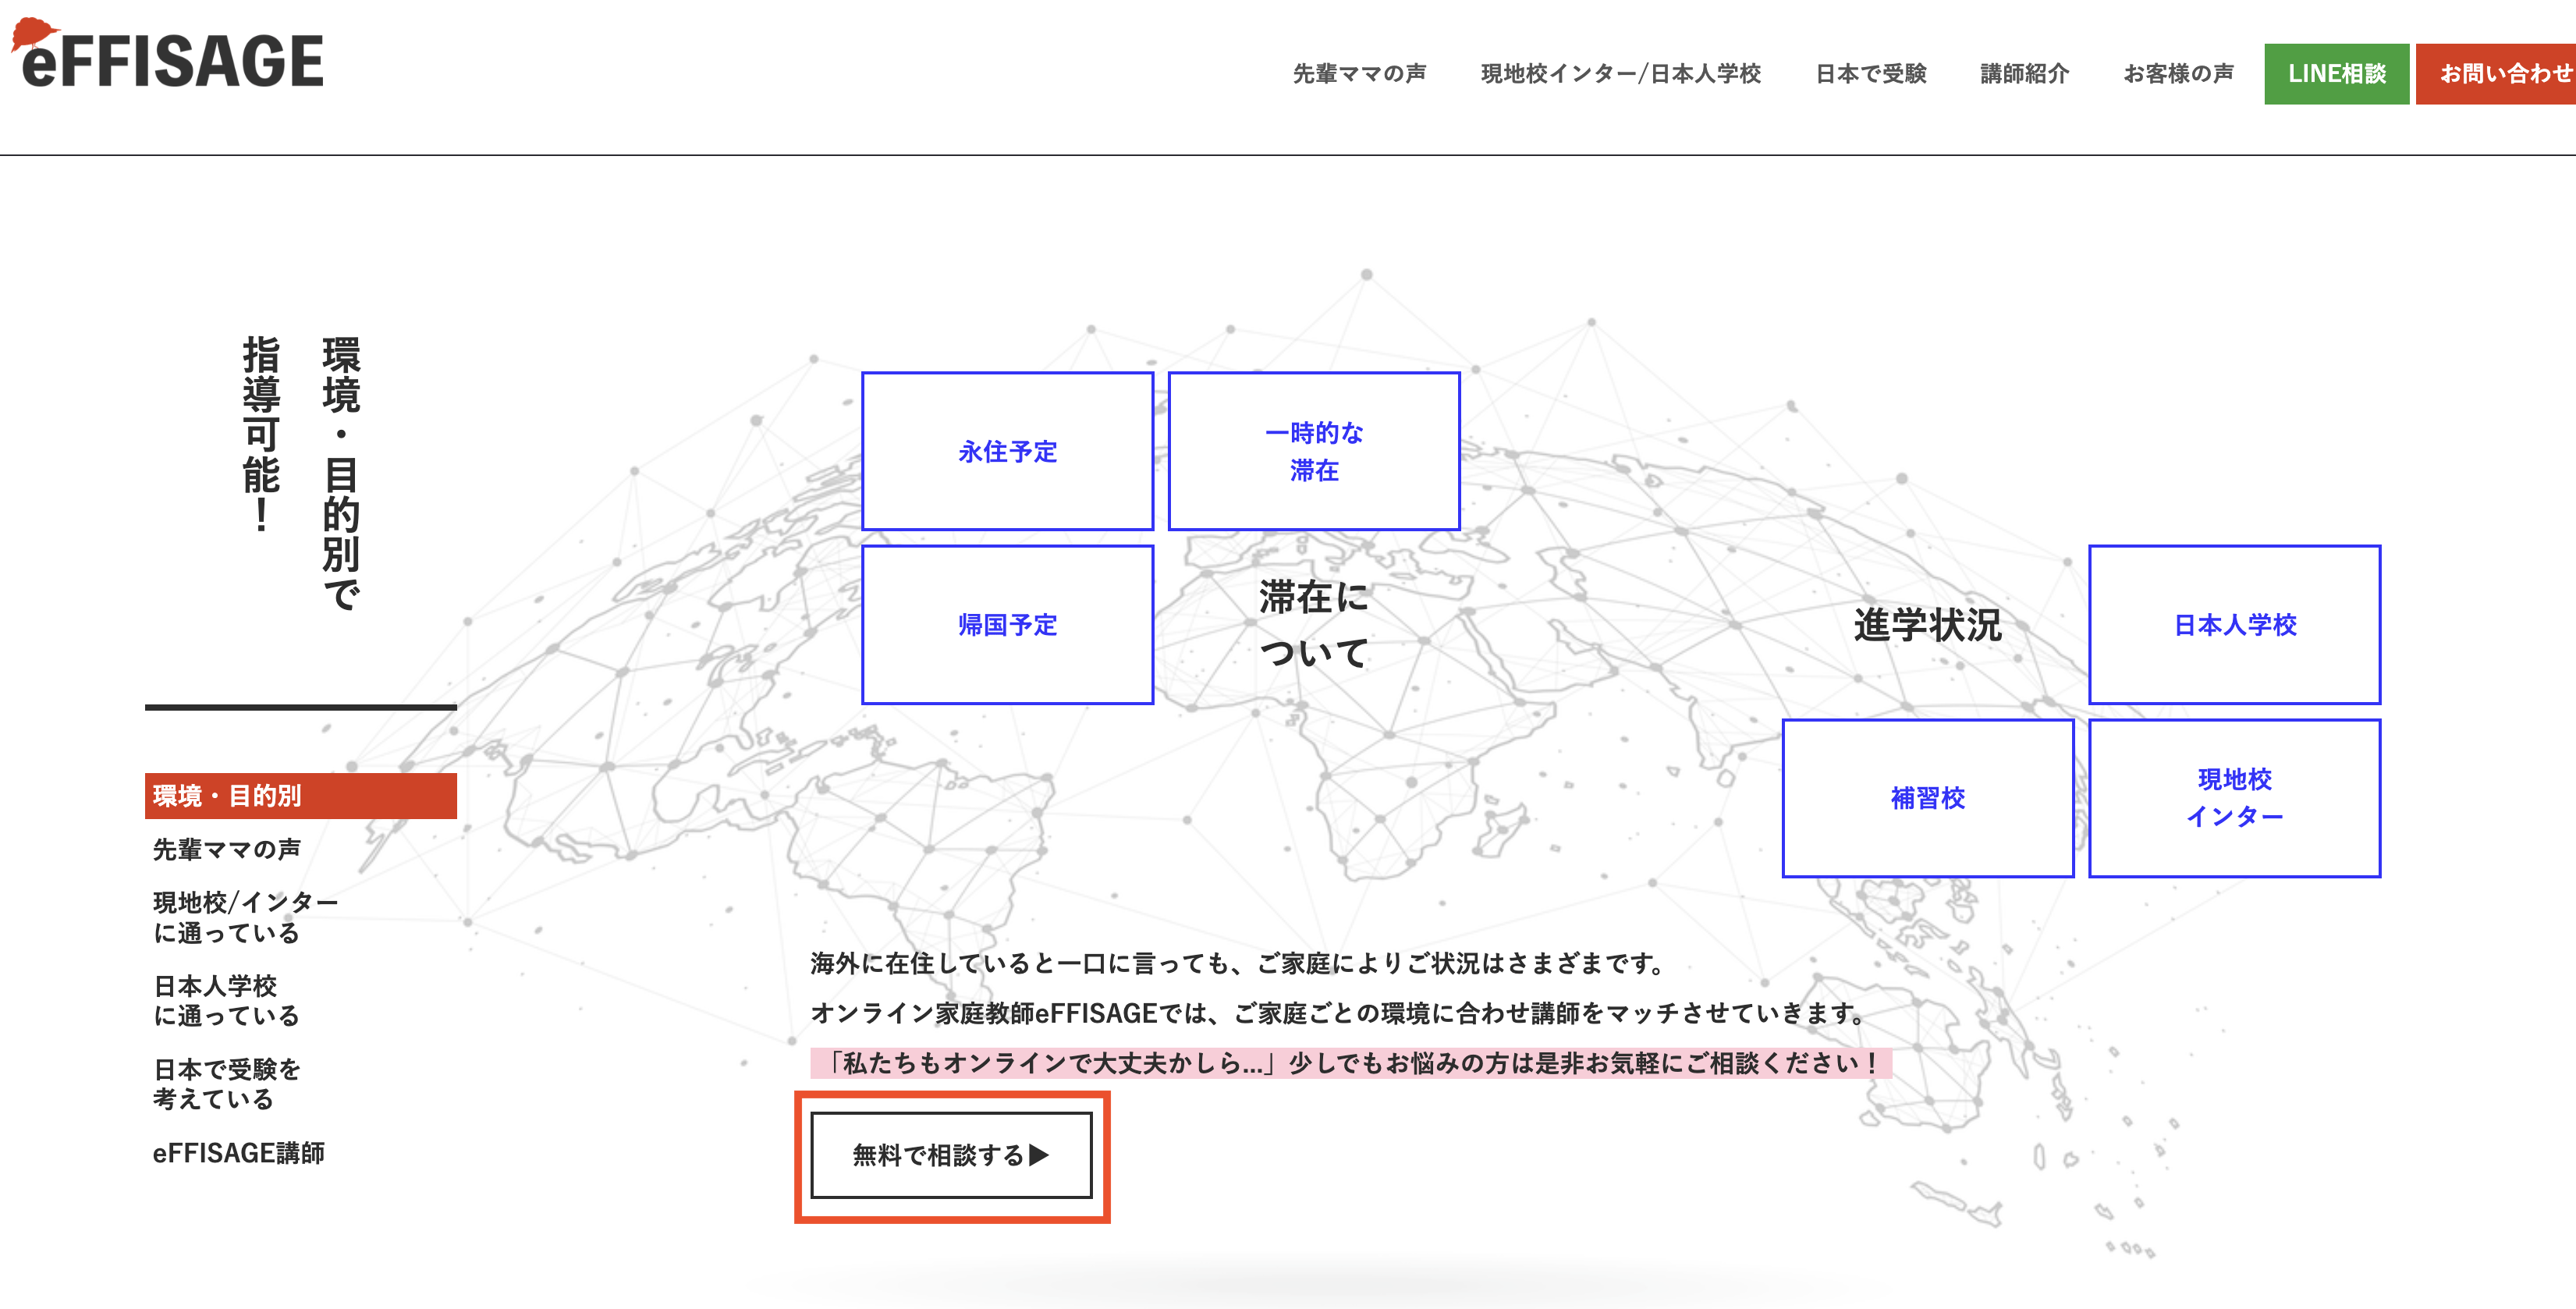Click the red お問い合わせ button
Screen dimensions: 2576x1309
point(2496,74)
